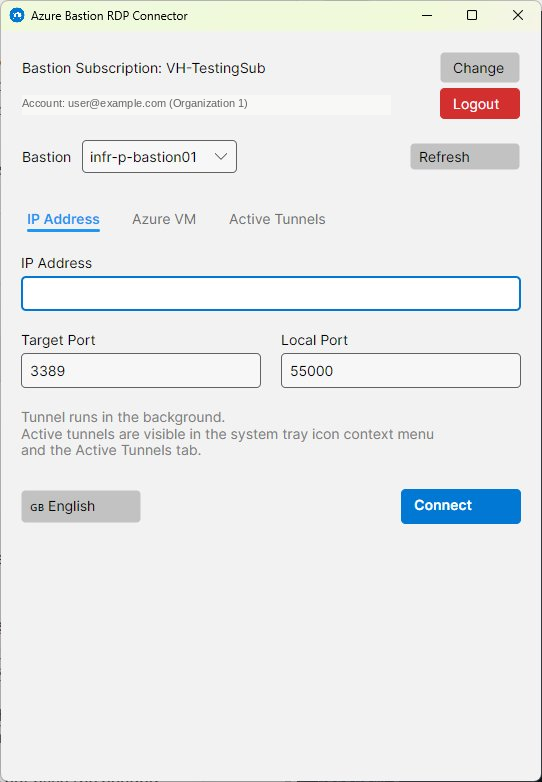Start the tunnel with the Connect button
Screen dimensions: 542x782
pyautogui.click(x=461, y=506)
